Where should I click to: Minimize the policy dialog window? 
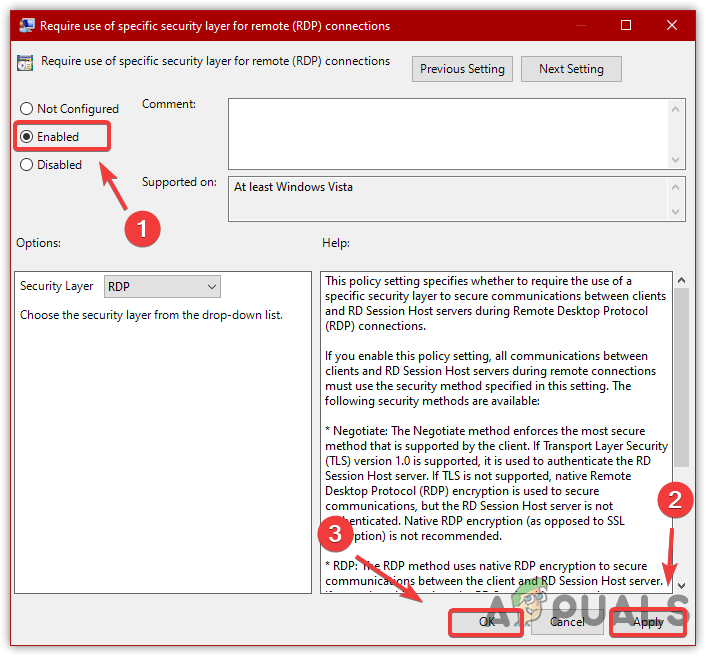tap(581, 25)
